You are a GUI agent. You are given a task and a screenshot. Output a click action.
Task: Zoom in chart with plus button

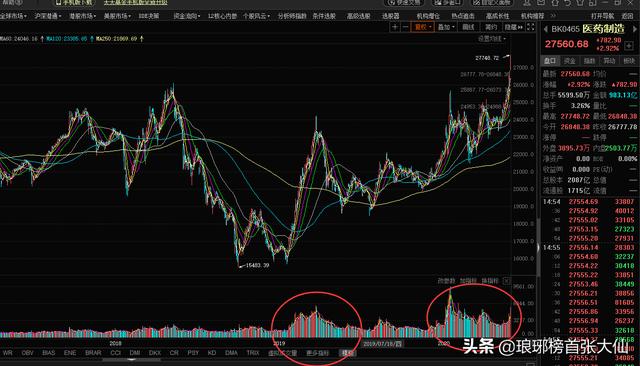395,27
